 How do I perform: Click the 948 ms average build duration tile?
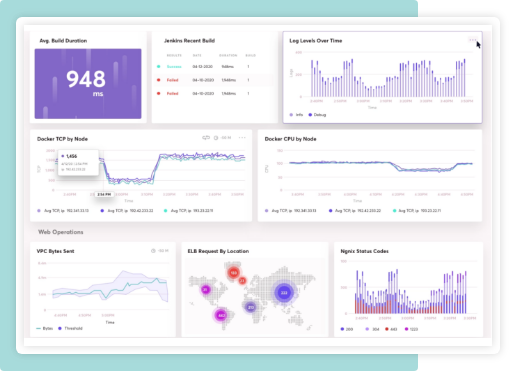88,84
